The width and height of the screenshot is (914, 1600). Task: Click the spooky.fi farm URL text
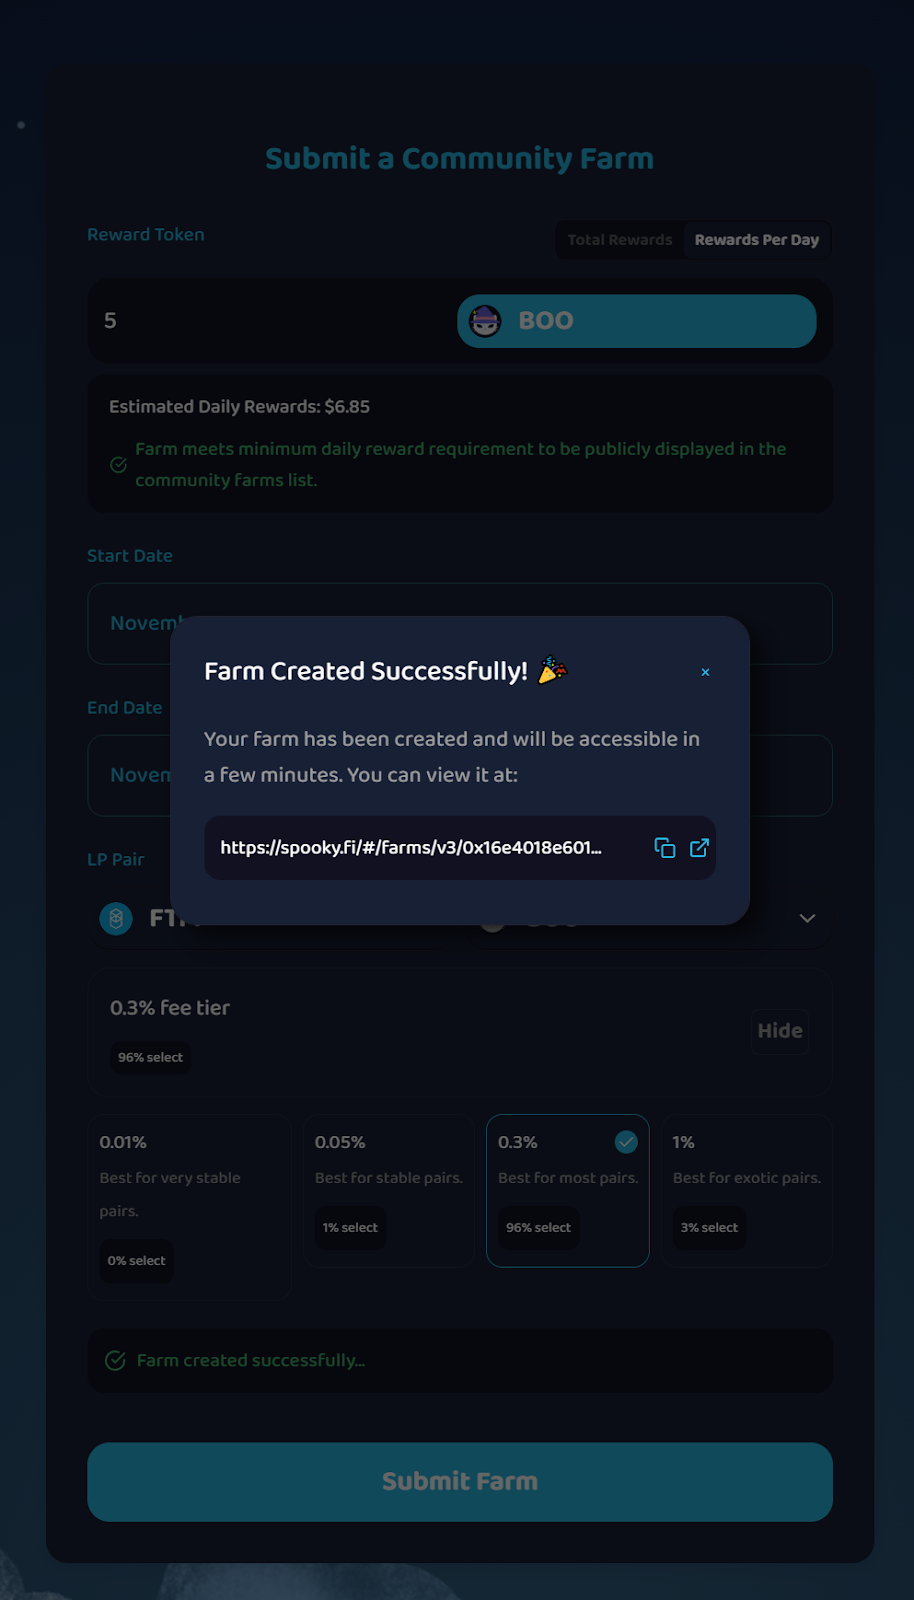point(412,847)
